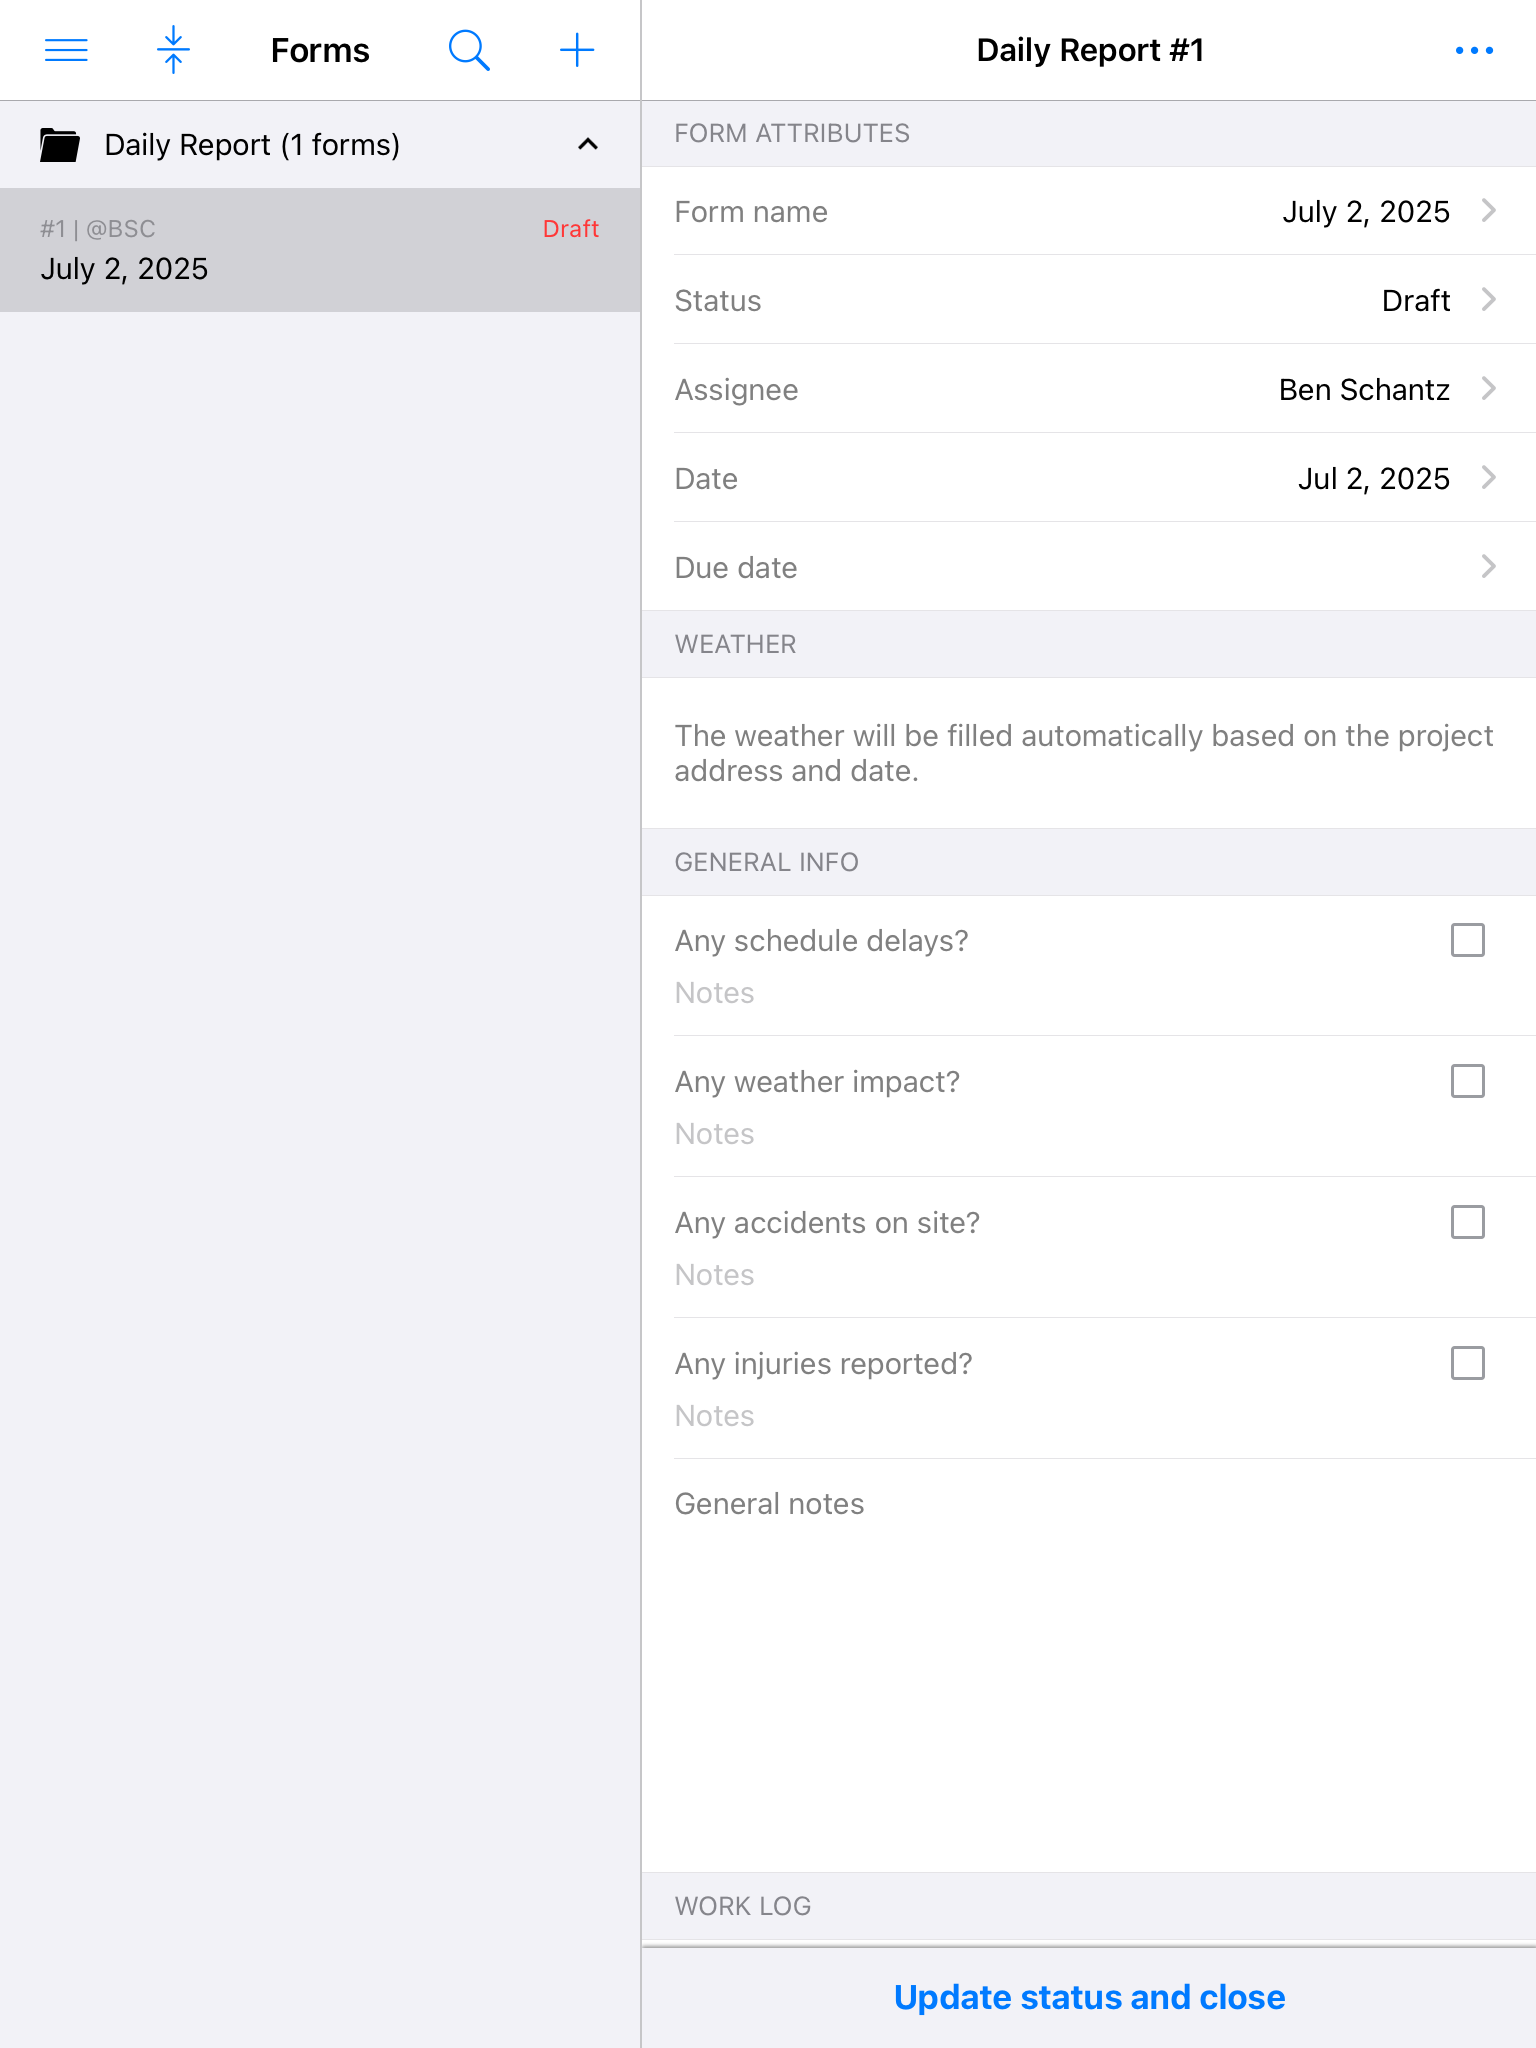Open the Due date picker row
Image resolution: width=1536 pixels, height=2048 pixels.
(x=1088, y=567)
